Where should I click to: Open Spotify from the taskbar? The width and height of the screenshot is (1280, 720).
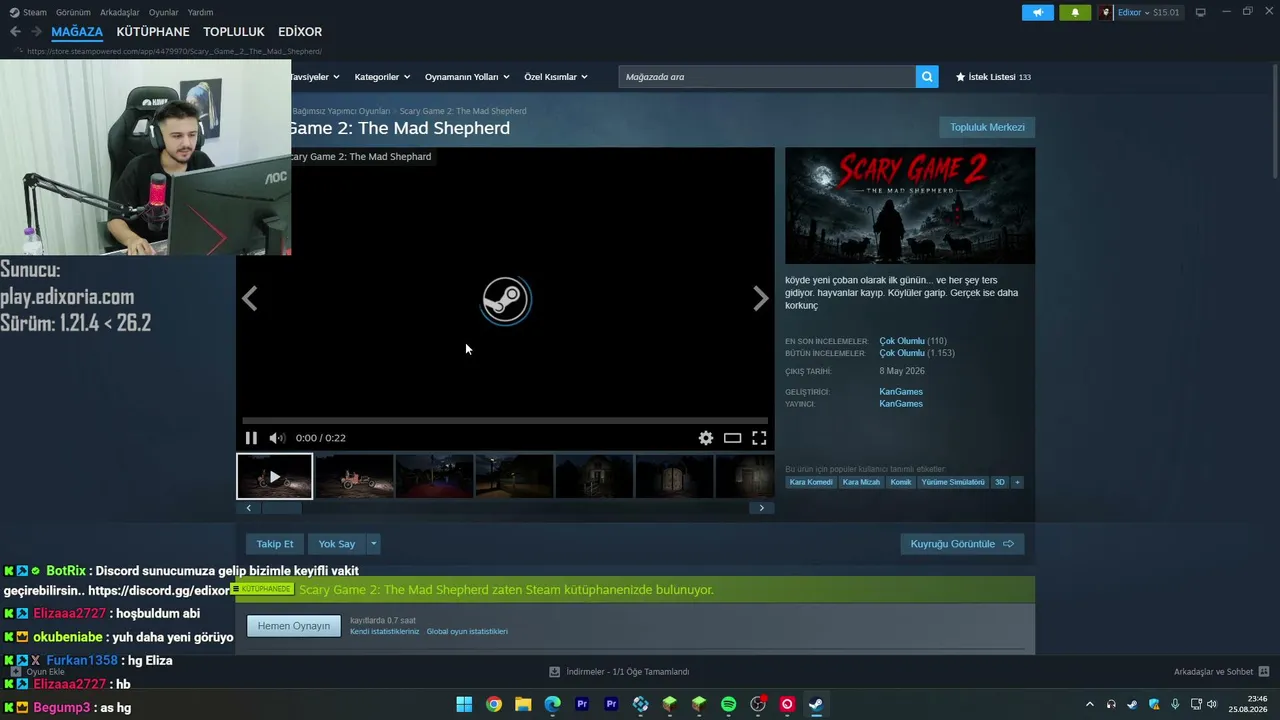(729, 704)
